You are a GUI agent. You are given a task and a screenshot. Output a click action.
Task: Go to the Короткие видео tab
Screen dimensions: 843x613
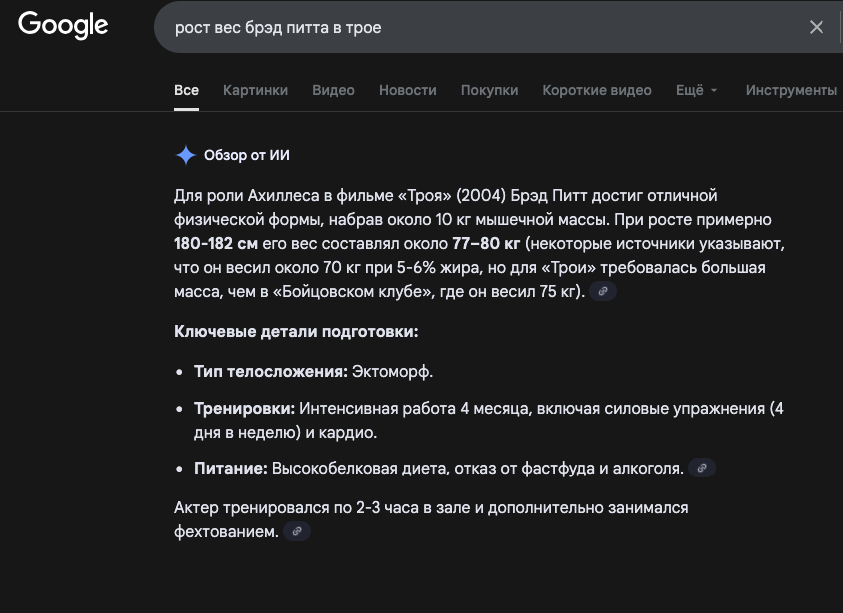596,90
